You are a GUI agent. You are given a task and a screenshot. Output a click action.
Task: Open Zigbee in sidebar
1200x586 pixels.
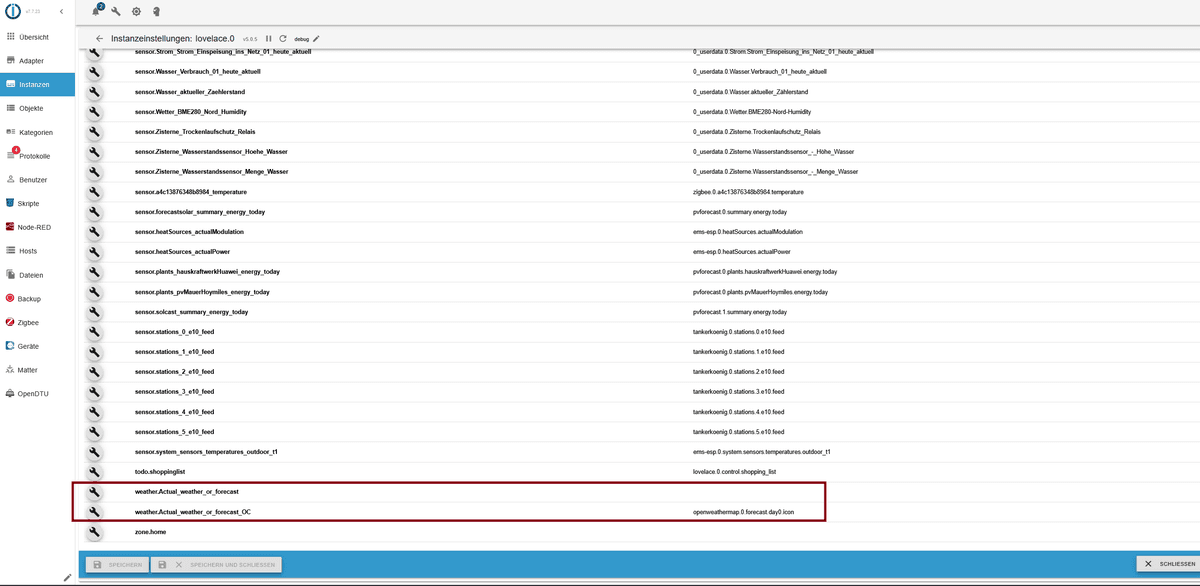click(x=37, y=322)
